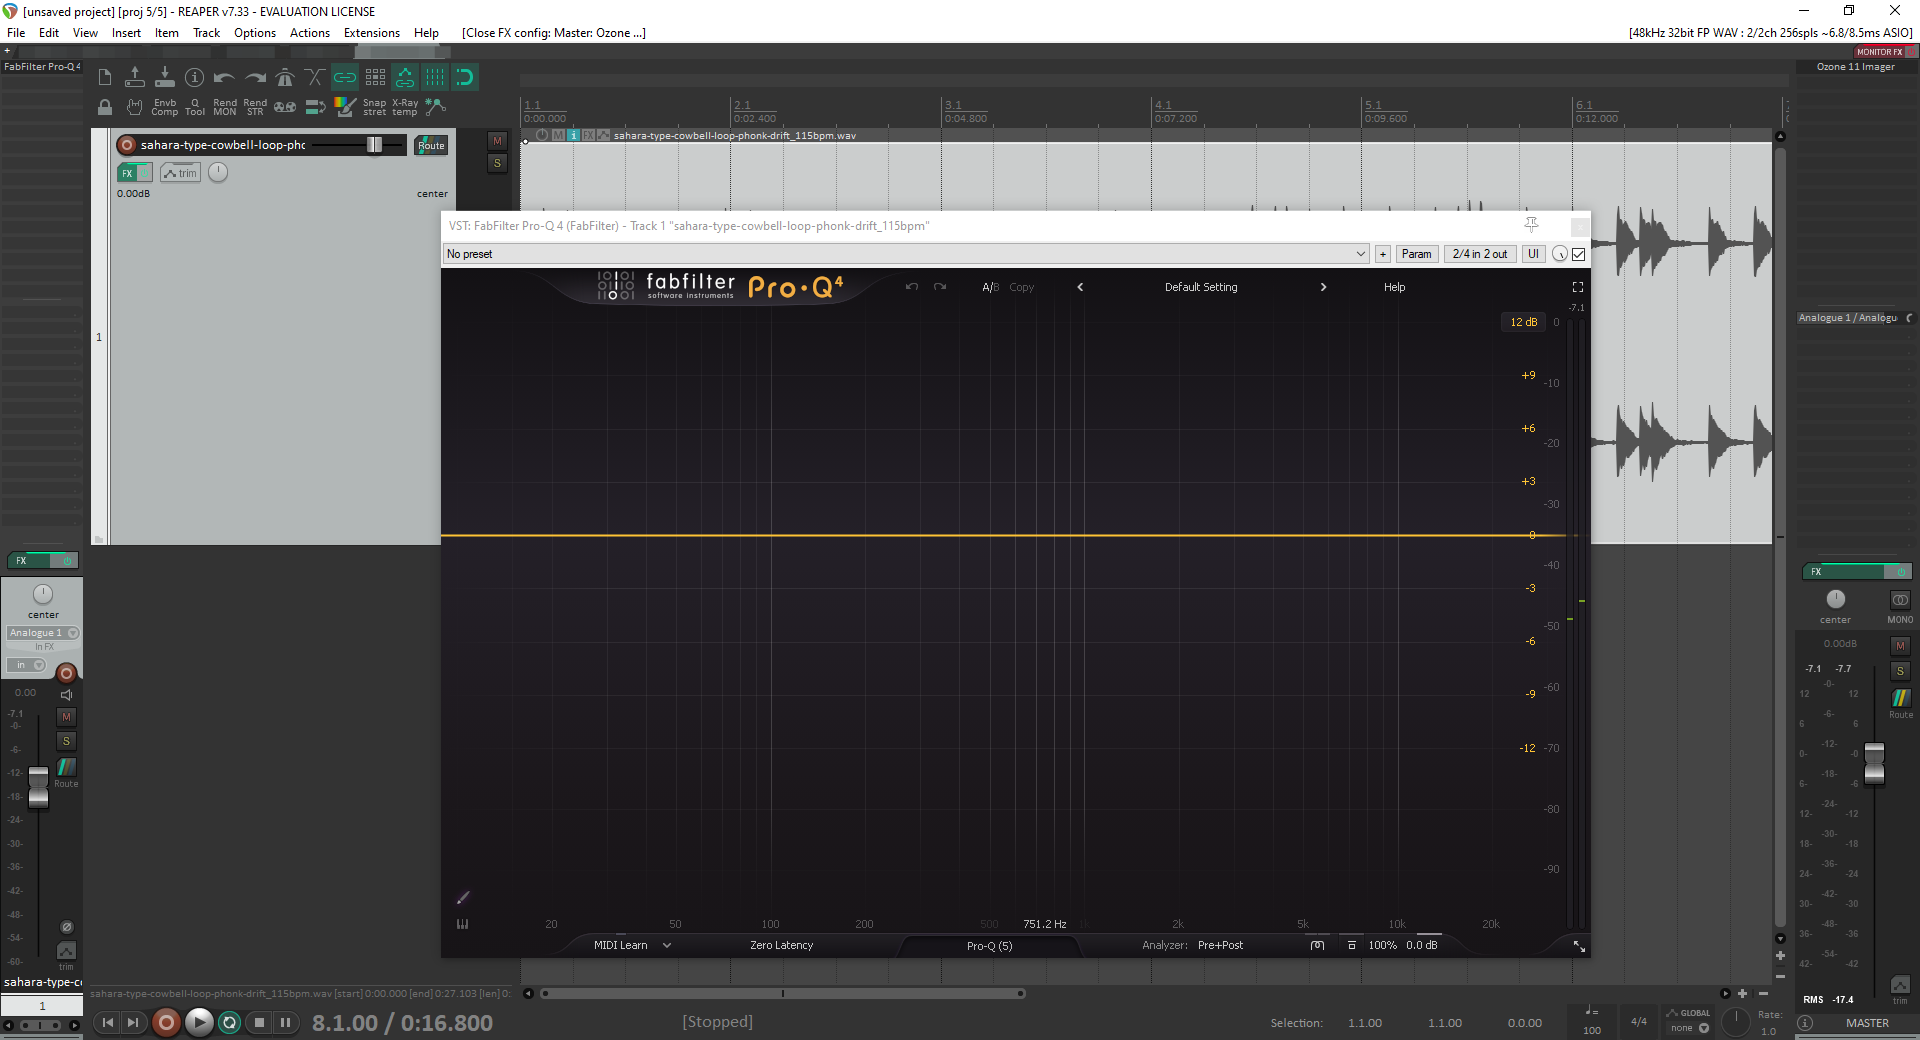Image resolution: width=1920 pixels, height=1040 pixels.
Task: Click the hand gesture toolbar icon
Action: (x=135, y=107)
